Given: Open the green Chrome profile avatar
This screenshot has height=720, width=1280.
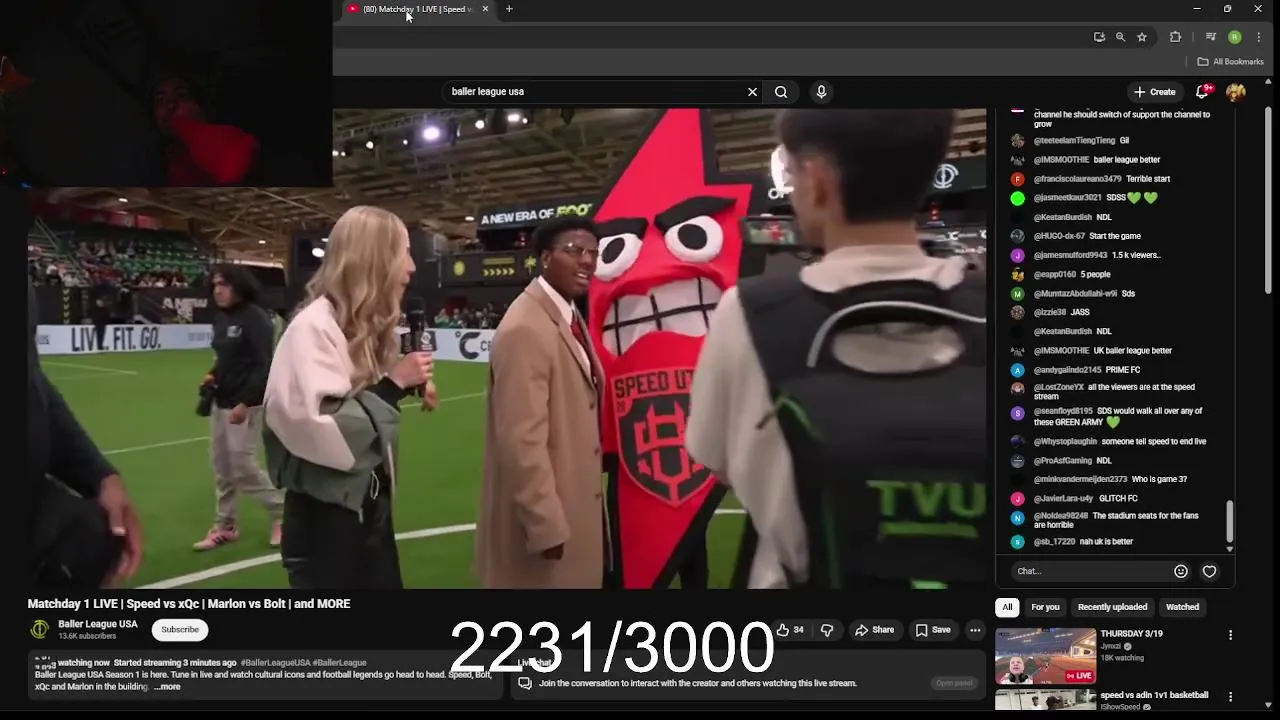Looking at the screenshot, I should [1235, 37].
